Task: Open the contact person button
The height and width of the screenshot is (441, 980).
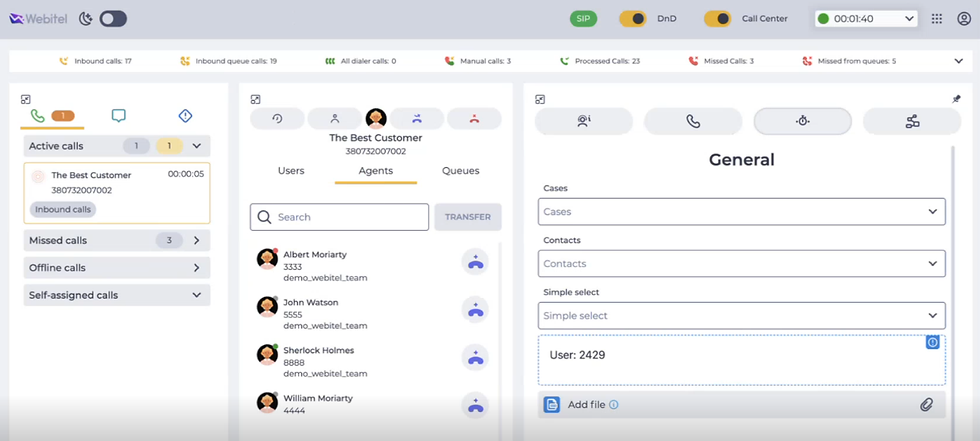Action: click(x=334, y=119)
